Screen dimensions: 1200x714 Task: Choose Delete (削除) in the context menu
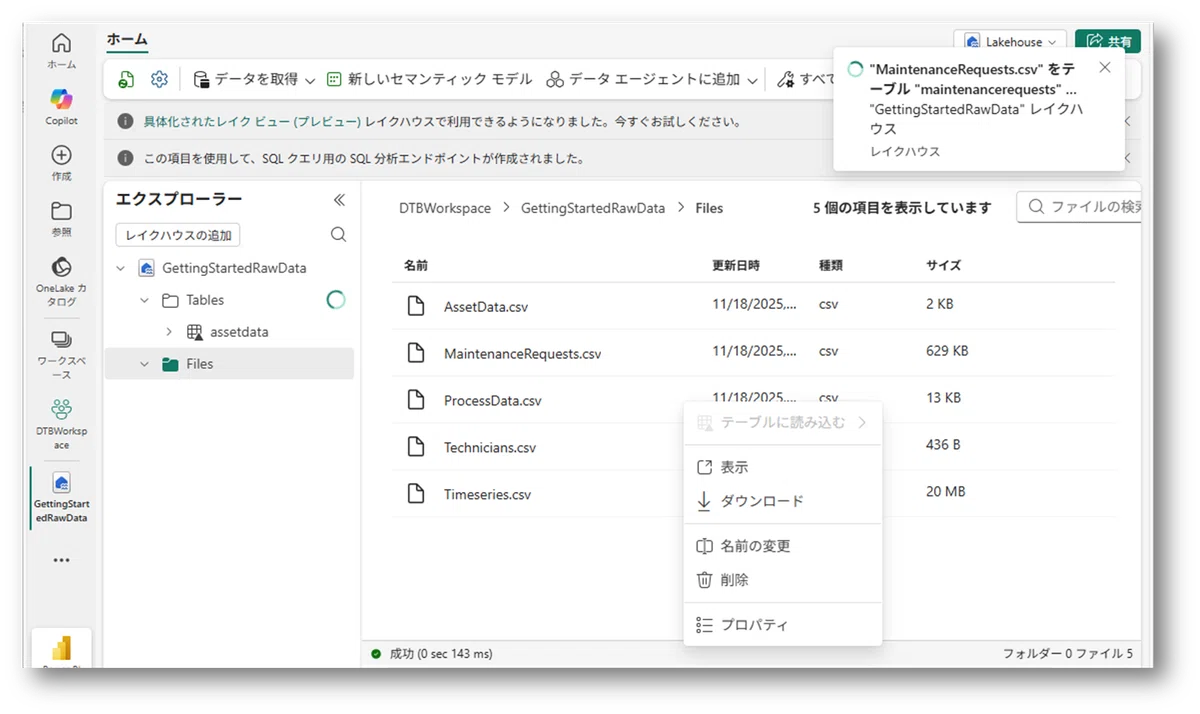click(783, 580)
